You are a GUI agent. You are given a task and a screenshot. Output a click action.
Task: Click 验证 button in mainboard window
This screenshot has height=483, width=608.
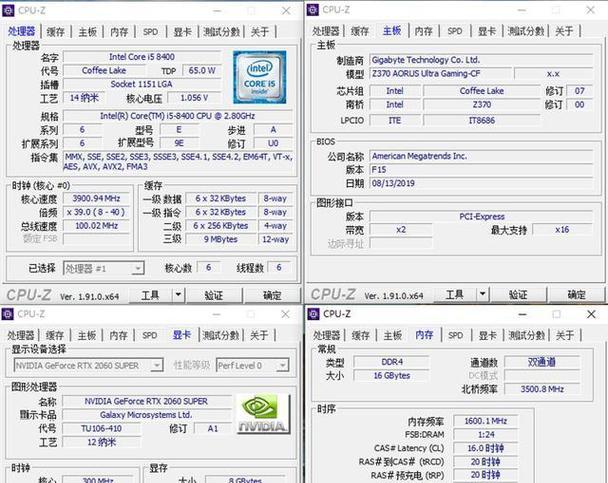click(x=518, y=295)
